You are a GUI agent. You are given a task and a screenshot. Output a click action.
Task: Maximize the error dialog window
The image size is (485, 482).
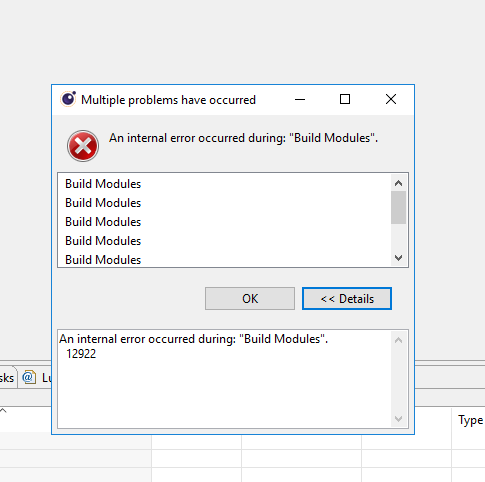345,99
